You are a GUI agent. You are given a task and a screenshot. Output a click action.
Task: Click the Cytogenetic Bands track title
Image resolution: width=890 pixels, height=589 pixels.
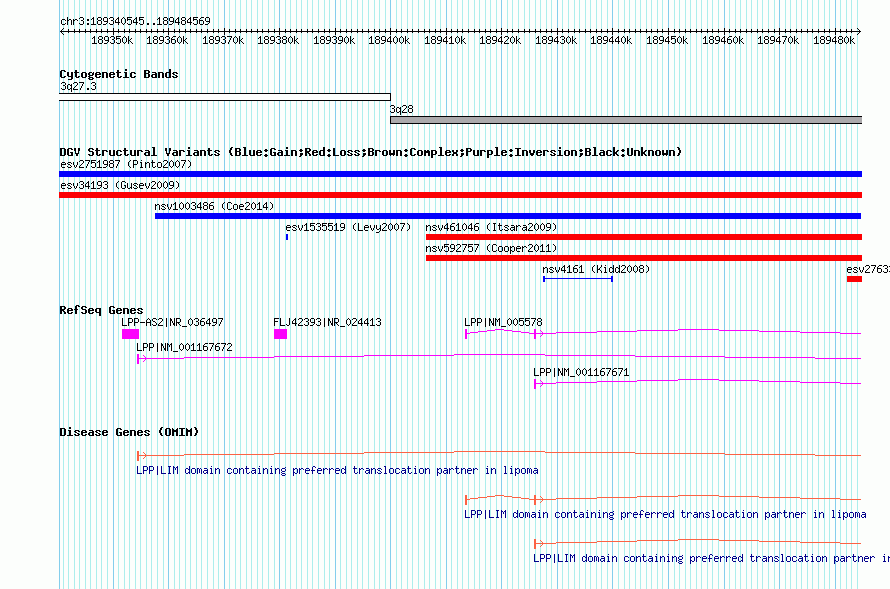(119, 74)
